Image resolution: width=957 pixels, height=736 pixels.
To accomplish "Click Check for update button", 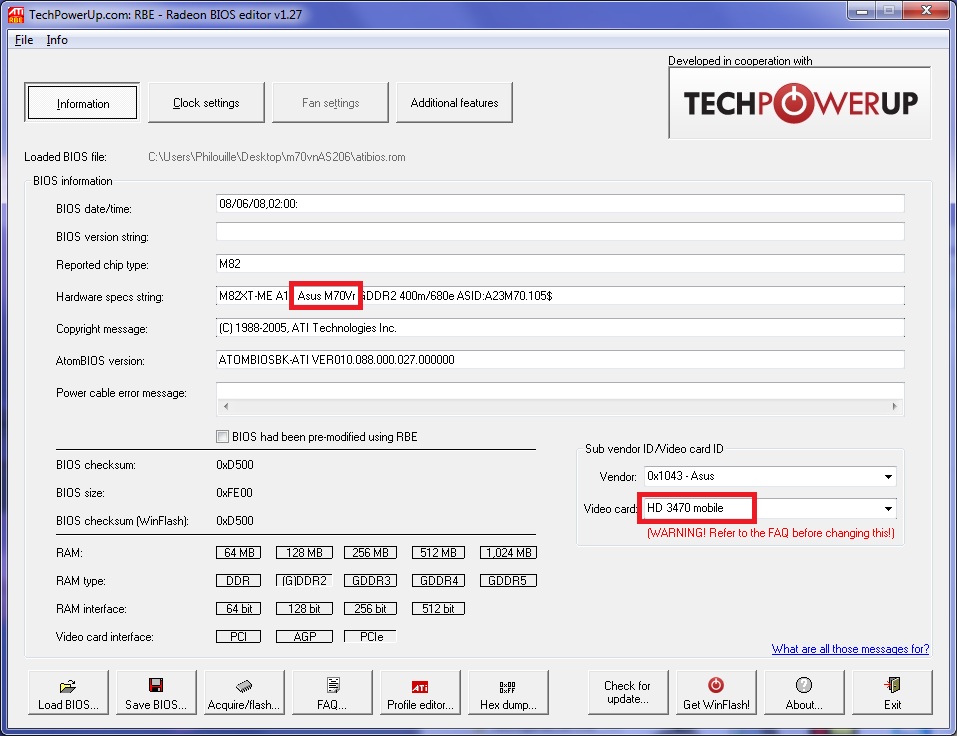I will pyautogui.click(x=627, y=692).
